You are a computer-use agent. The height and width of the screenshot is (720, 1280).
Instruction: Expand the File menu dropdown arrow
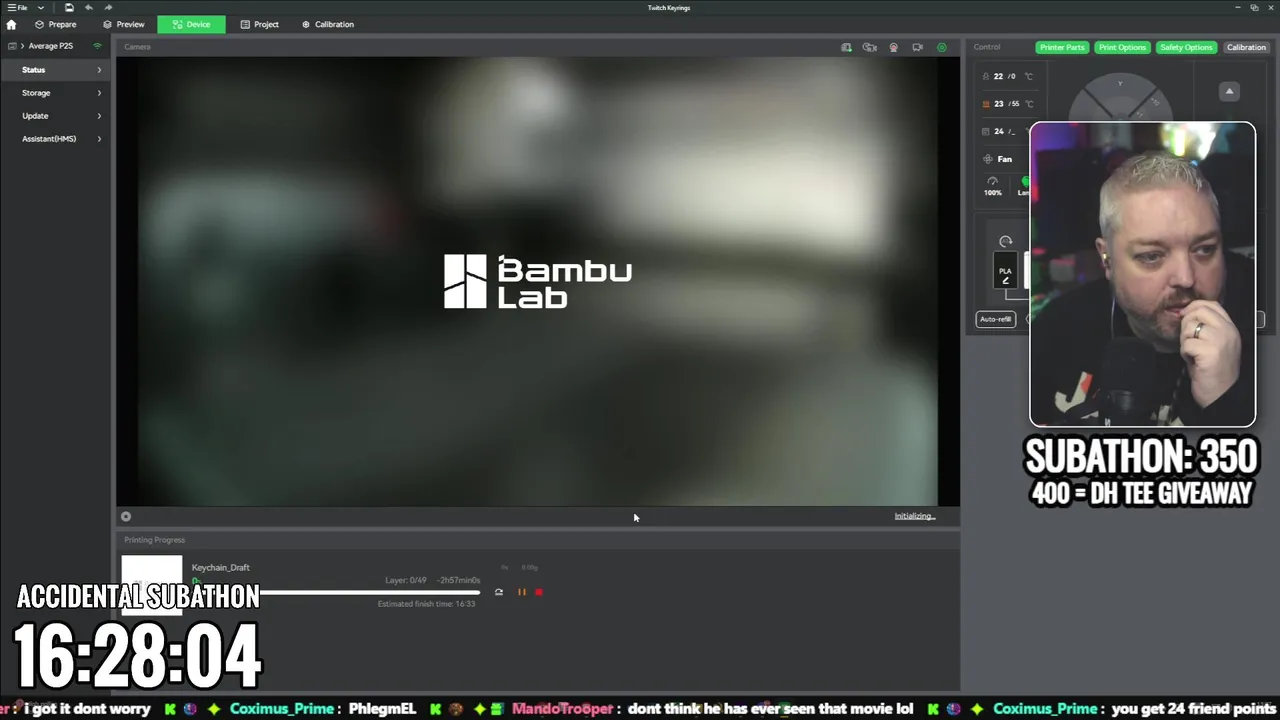point(41,8)
